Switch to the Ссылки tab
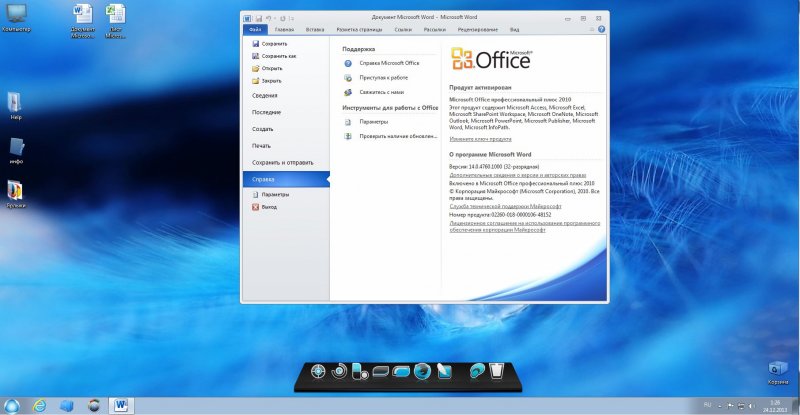The width and height of the screenshot is (800, 415). tap(403, 30)
